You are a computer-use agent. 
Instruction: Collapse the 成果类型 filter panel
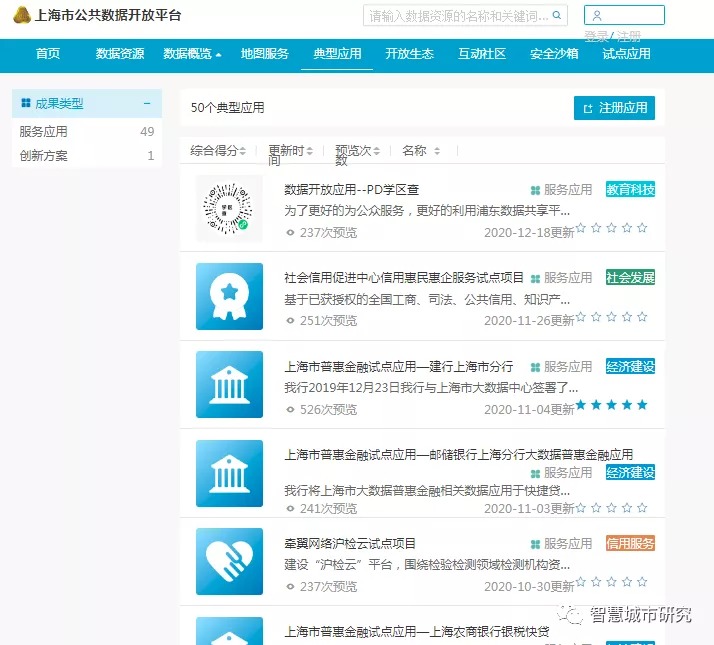147,103
